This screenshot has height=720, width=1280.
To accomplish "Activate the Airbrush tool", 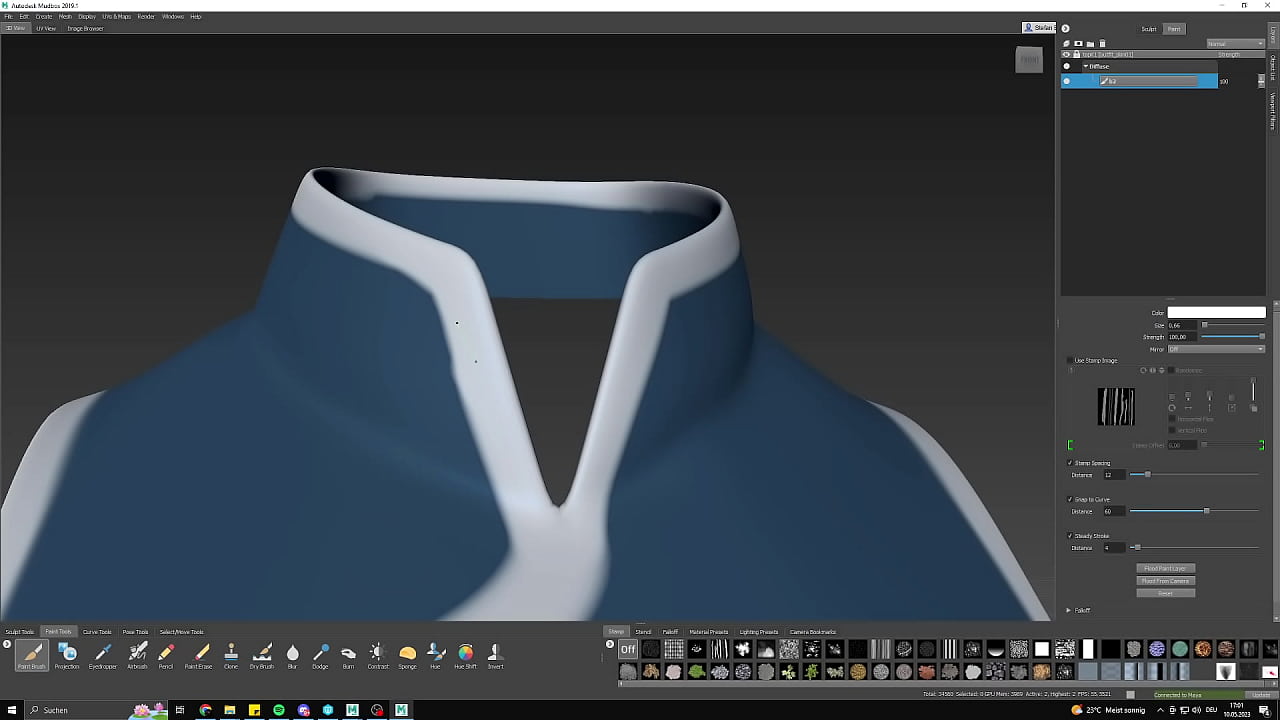I will tap(138, 654).
